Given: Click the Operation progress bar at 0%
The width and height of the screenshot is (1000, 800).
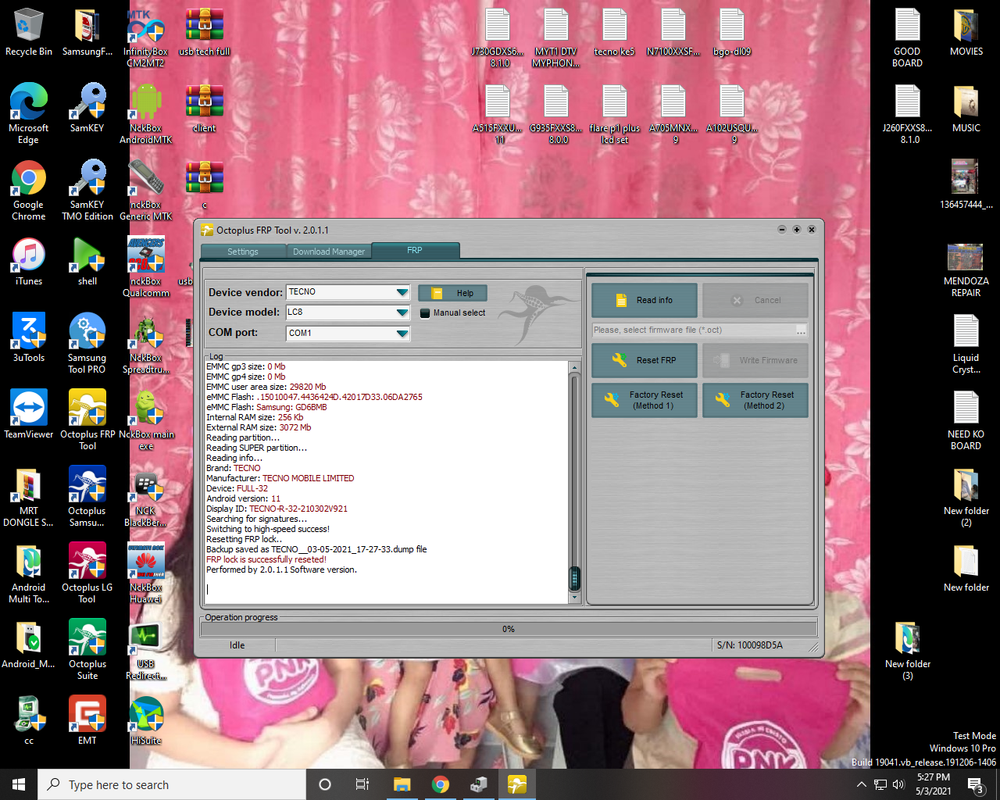Looking at the screenshot, I should tap(508, 629).
